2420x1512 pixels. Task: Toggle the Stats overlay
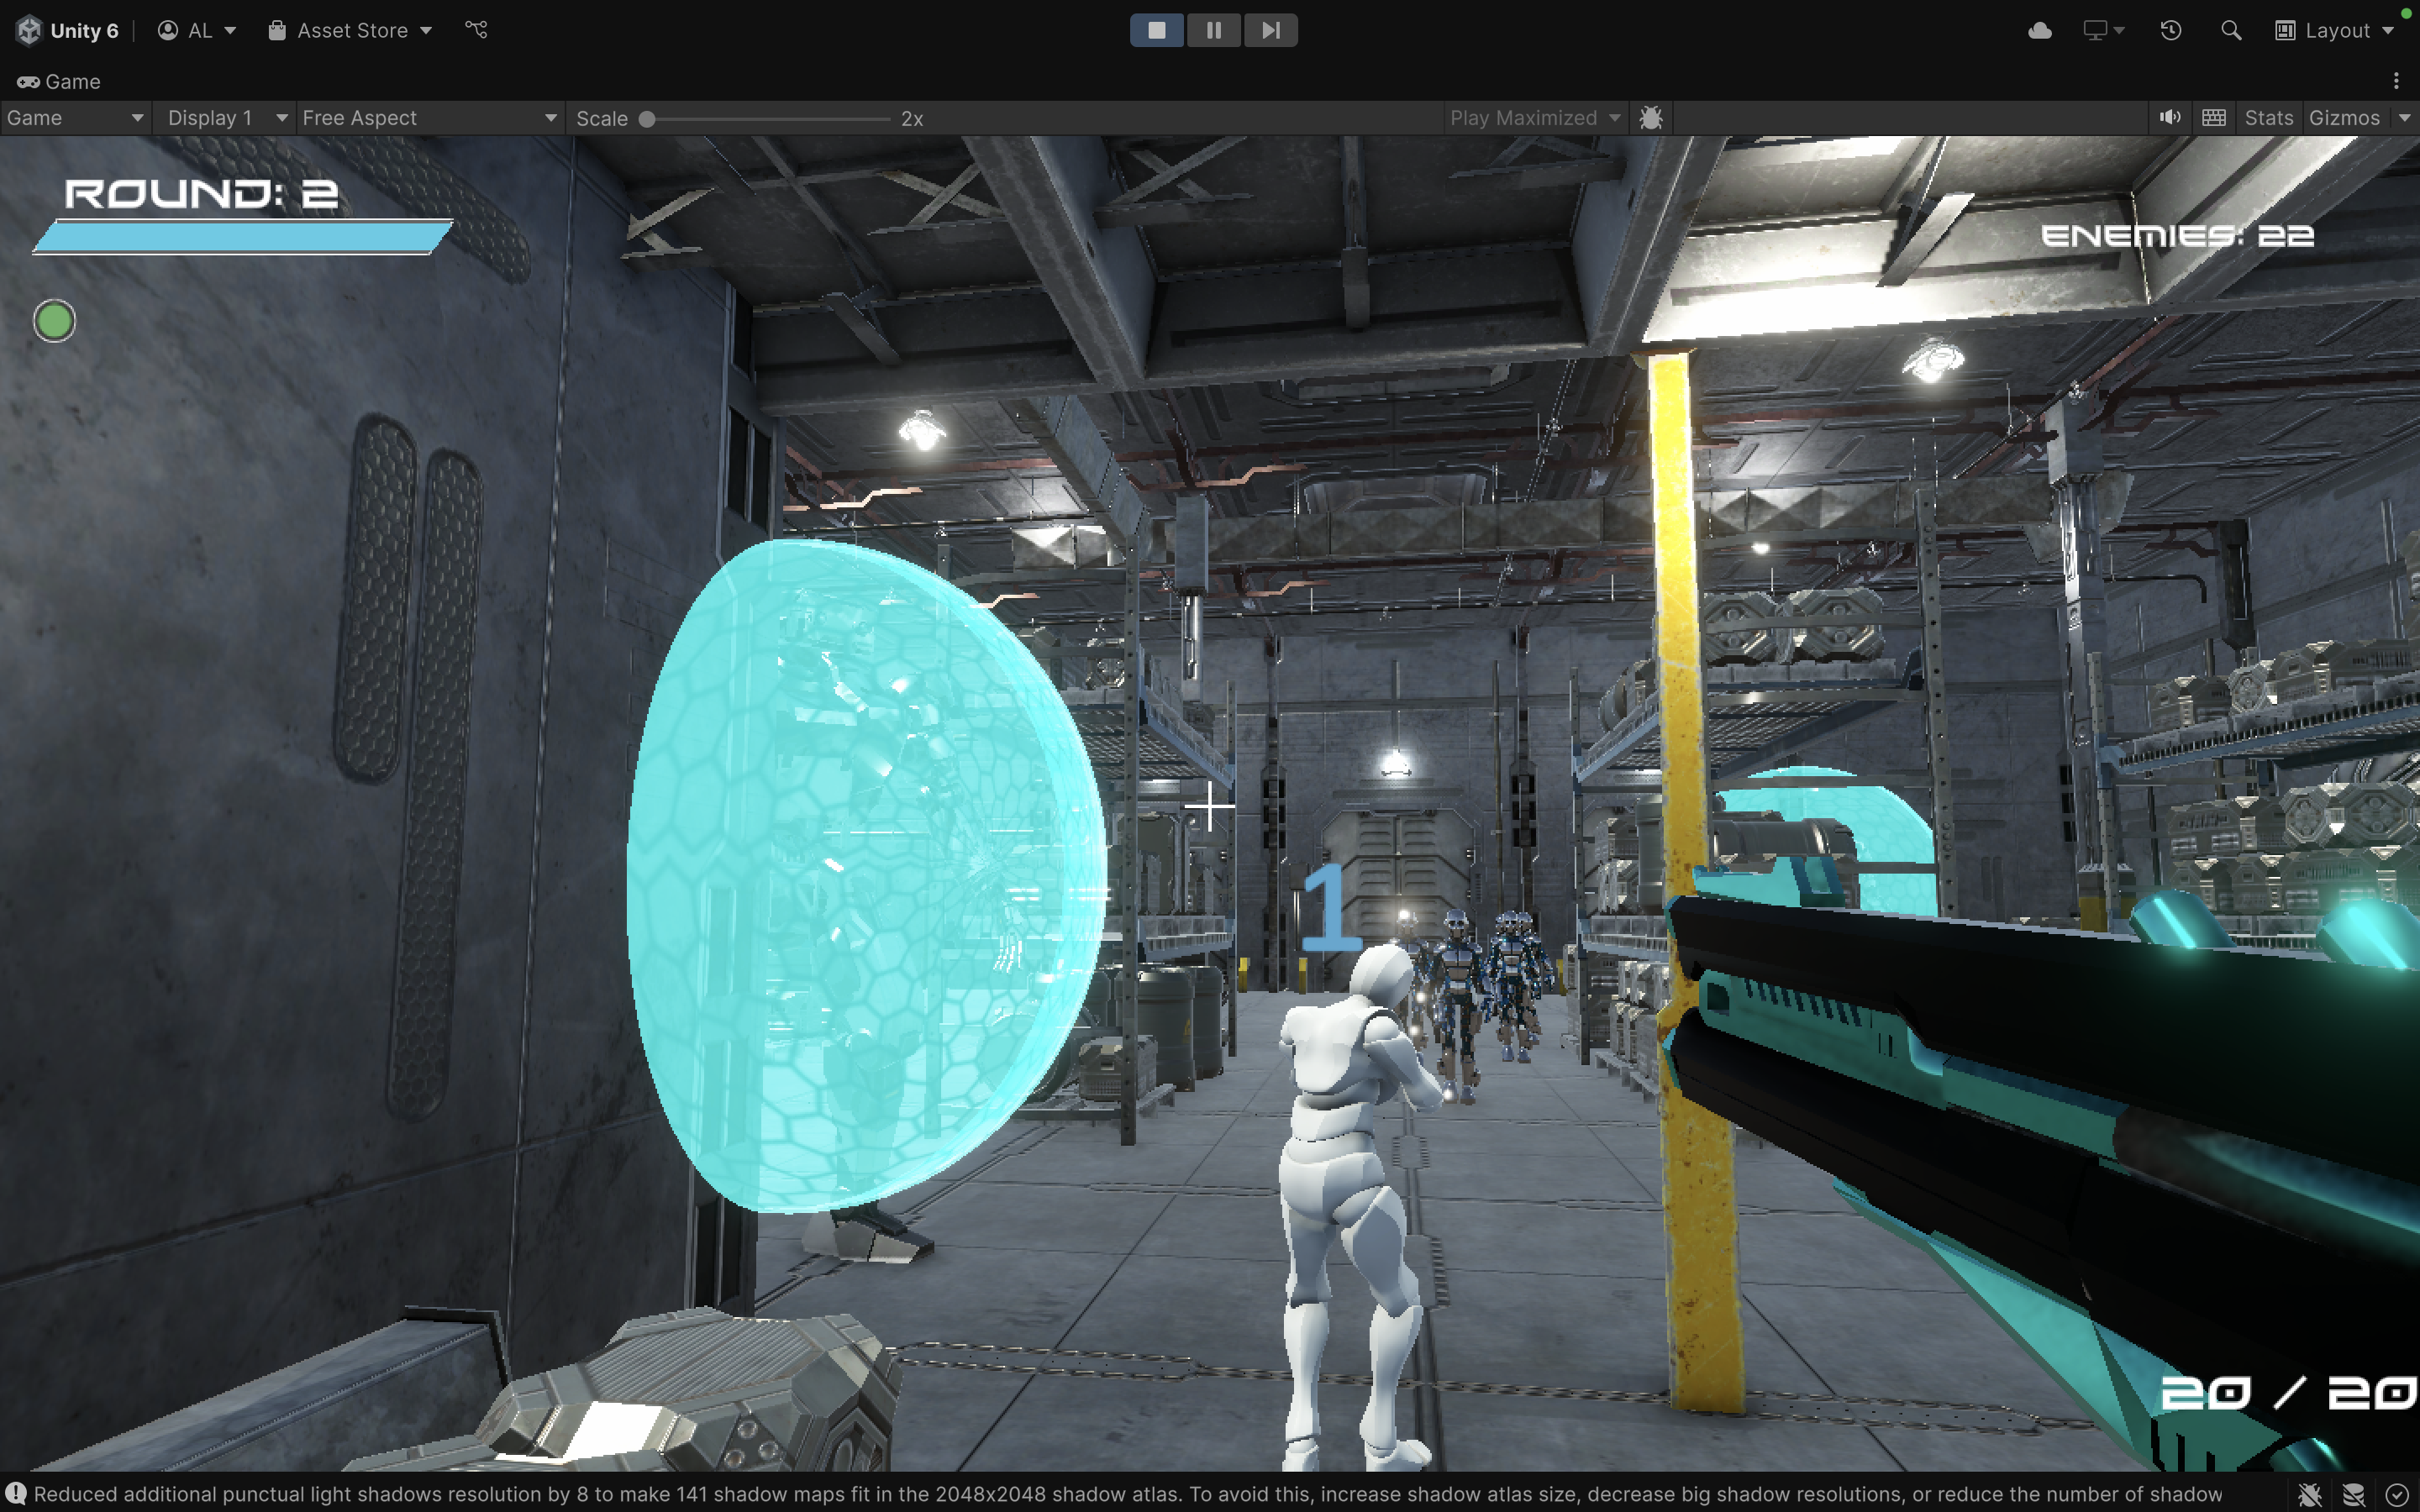click(x=2268, y=118)
